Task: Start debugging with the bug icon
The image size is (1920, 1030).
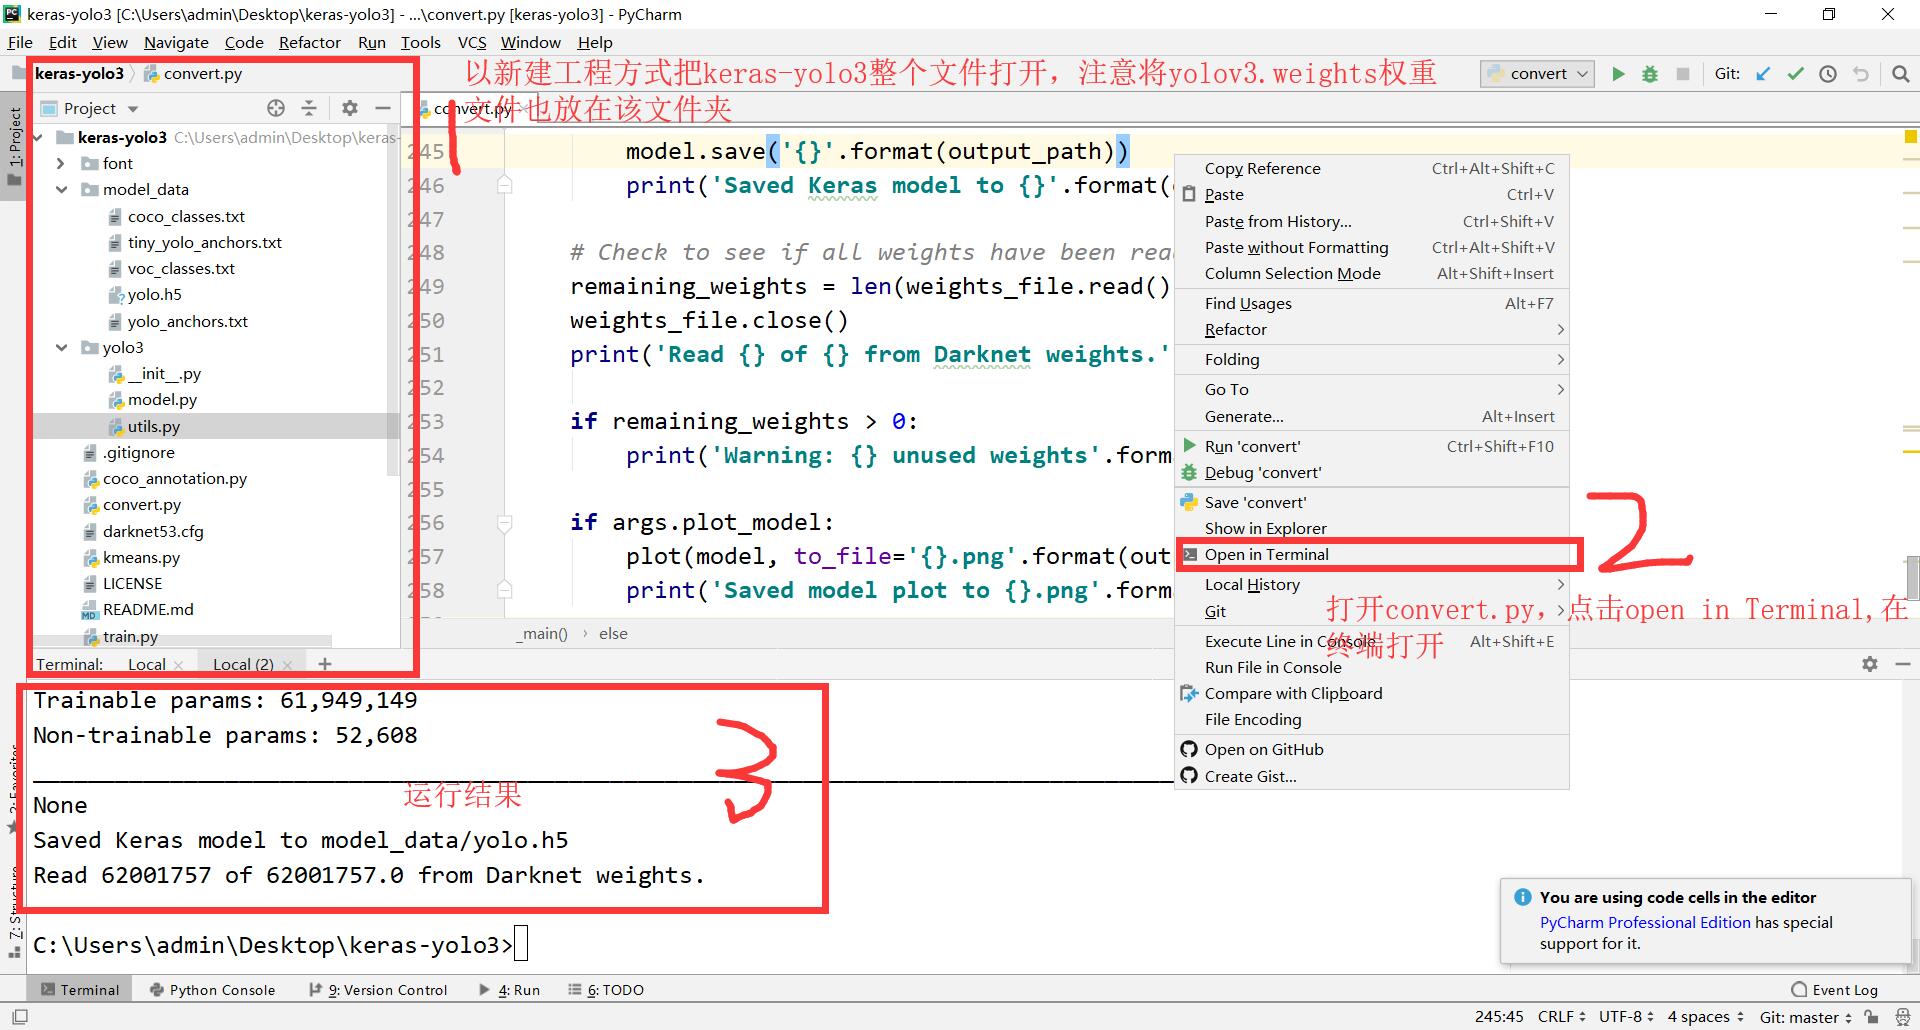Action: [1650, 74]
